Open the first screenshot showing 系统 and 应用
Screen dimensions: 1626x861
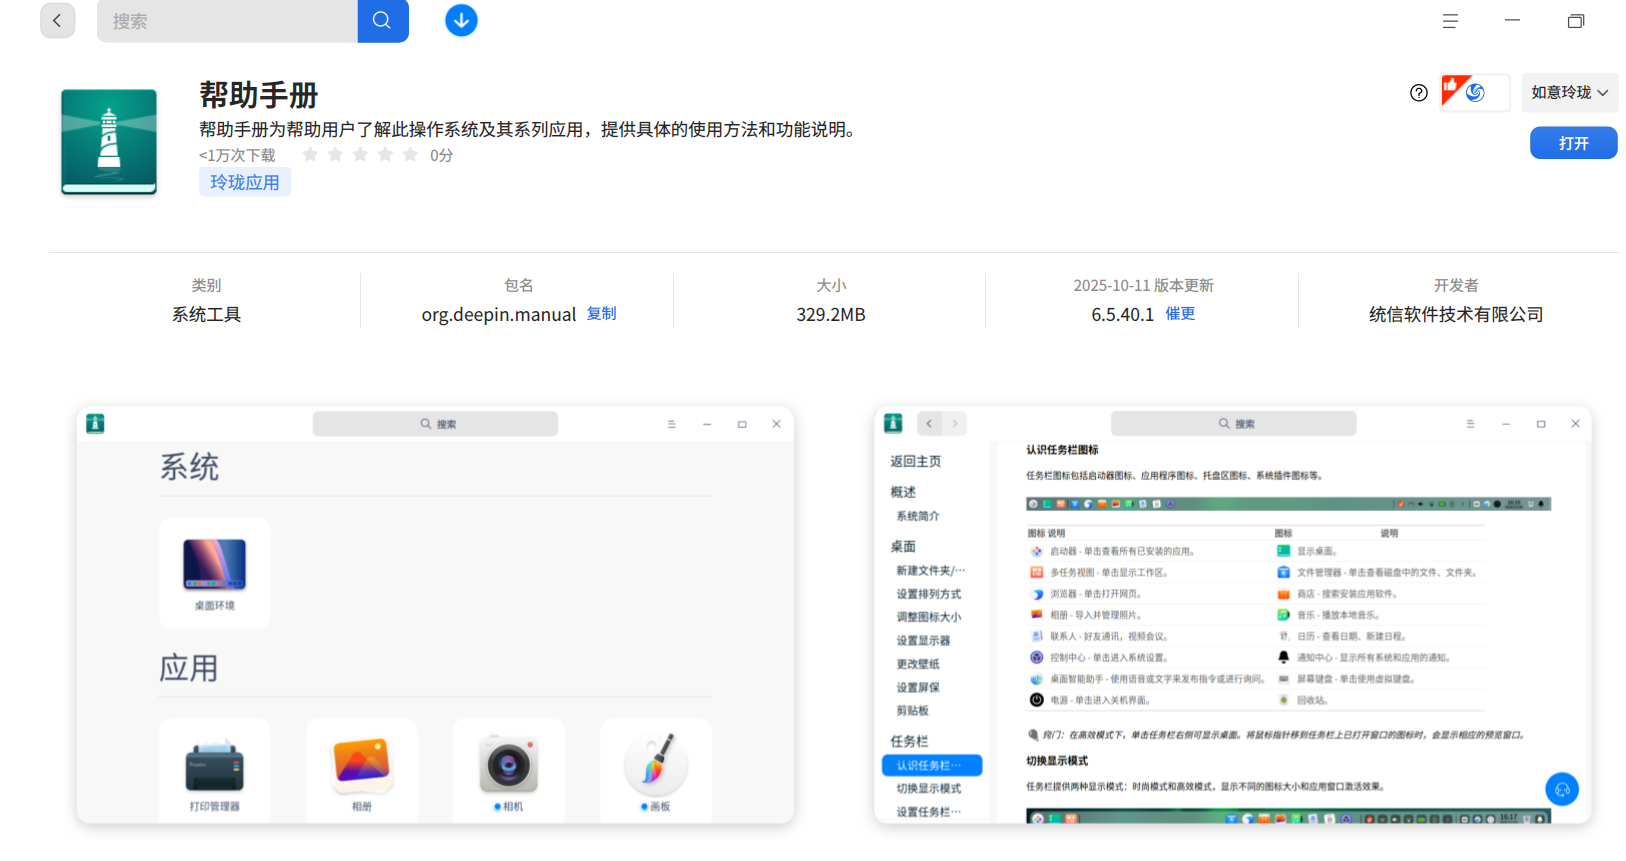click(x=435, y=615)
